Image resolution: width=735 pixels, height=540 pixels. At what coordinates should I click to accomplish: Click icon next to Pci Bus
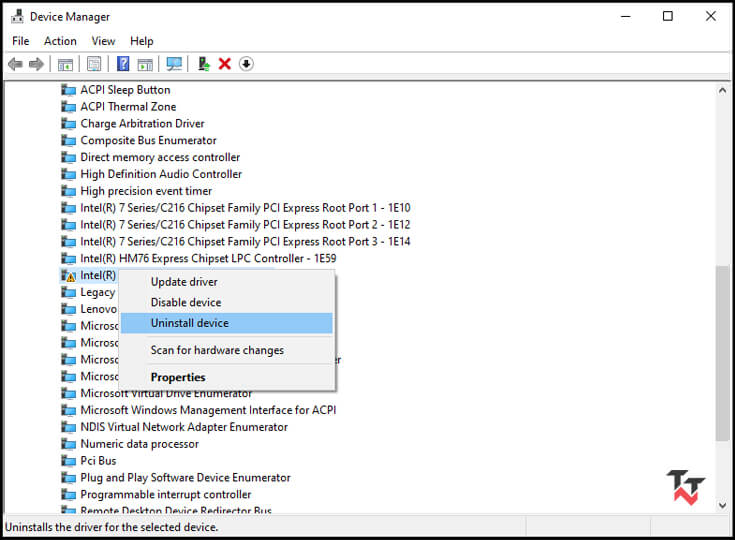coord(68,461)
